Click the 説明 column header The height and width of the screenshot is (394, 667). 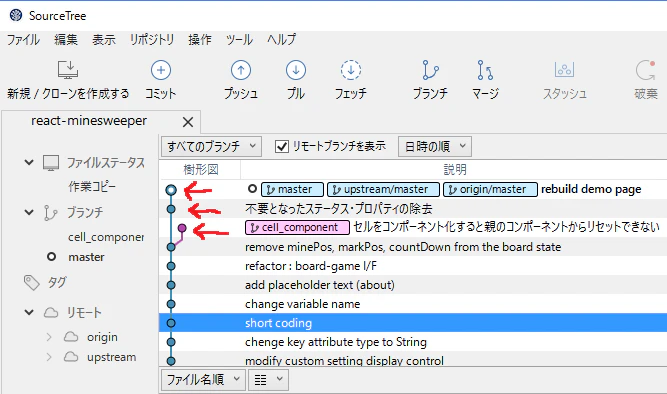click(x=455, y=170)
